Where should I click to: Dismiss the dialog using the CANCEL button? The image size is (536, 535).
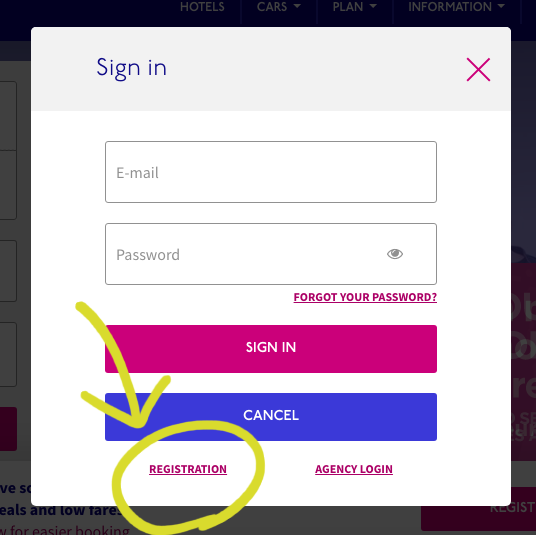click(271, 417)
